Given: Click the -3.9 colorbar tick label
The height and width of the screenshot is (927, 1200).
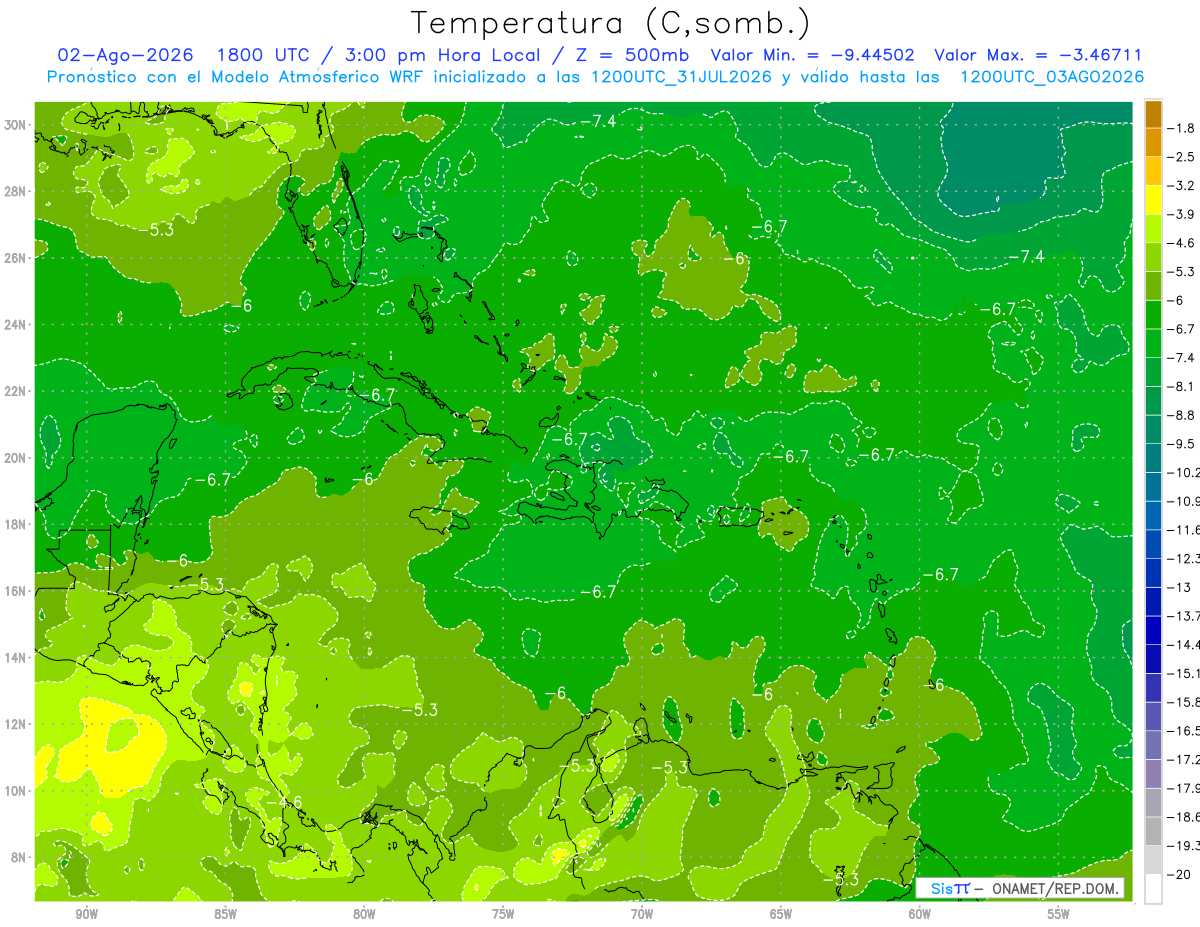Looking at the screenshot, I should pyautogui.click(x=1181, y=214).
